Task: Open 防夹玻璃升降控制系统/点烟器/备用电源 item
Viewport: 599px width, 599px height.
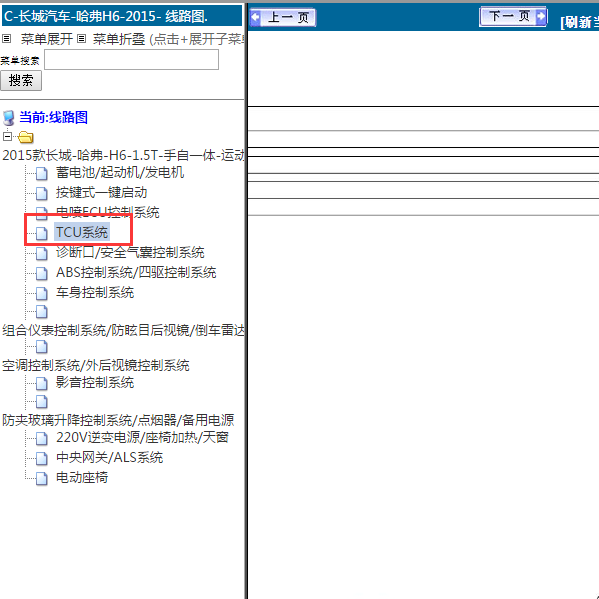Action: tap(118, 420)
